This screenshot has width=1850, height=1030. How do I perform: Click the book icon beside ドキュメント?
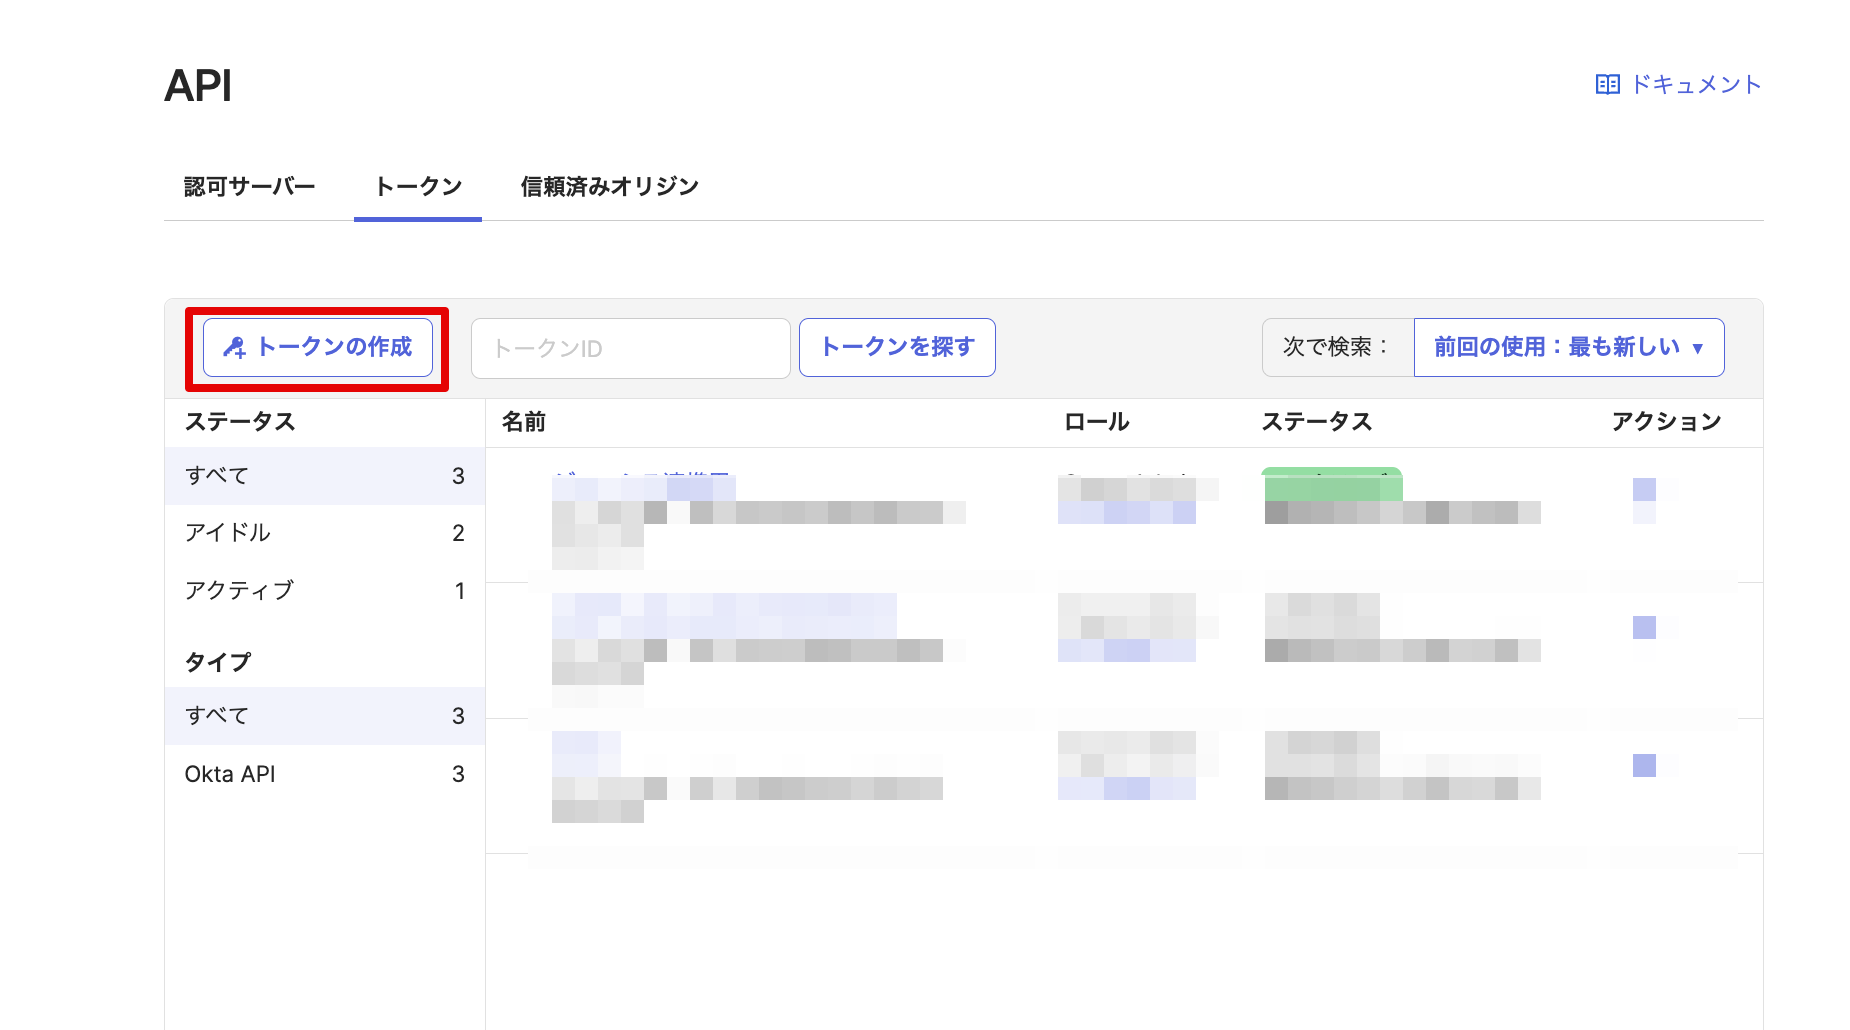coord(1607,85)
